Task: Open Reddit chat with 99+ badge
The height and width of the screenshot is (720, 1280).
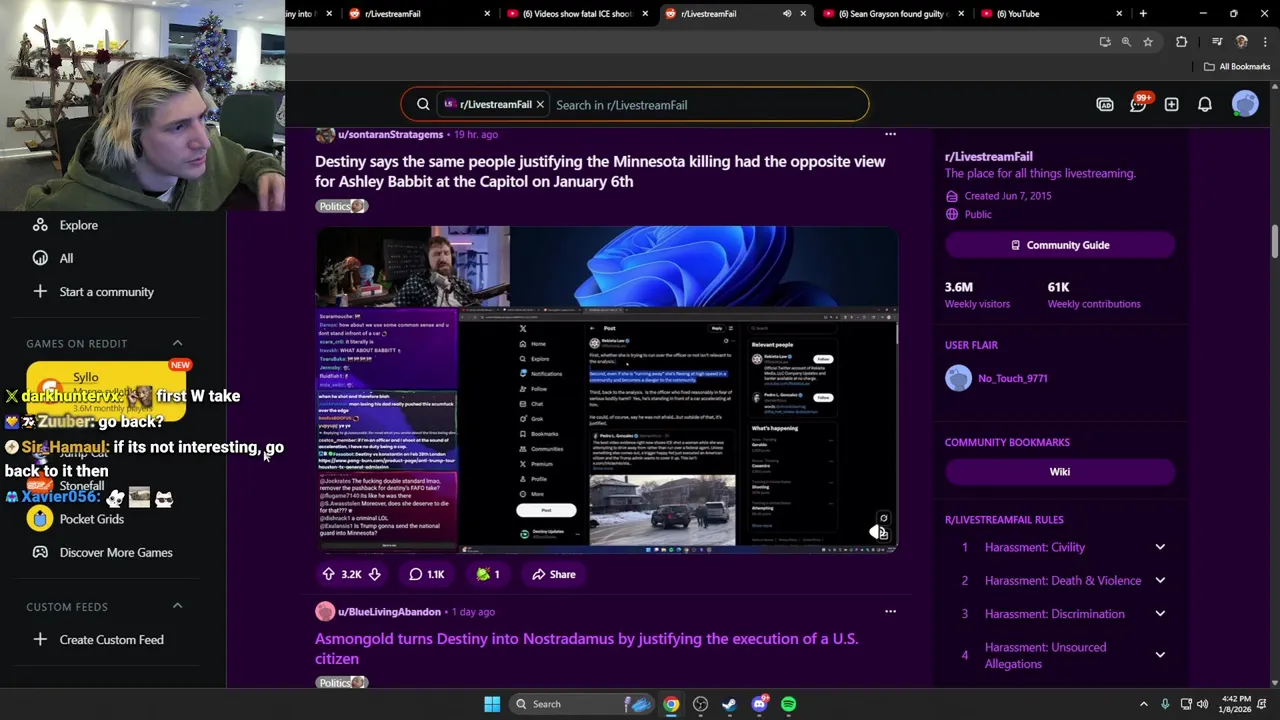Action: 1139,104
